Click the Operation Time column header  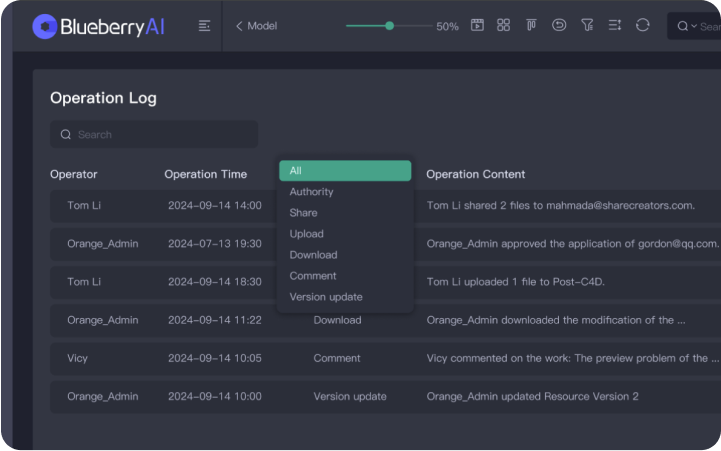(205, 174)
